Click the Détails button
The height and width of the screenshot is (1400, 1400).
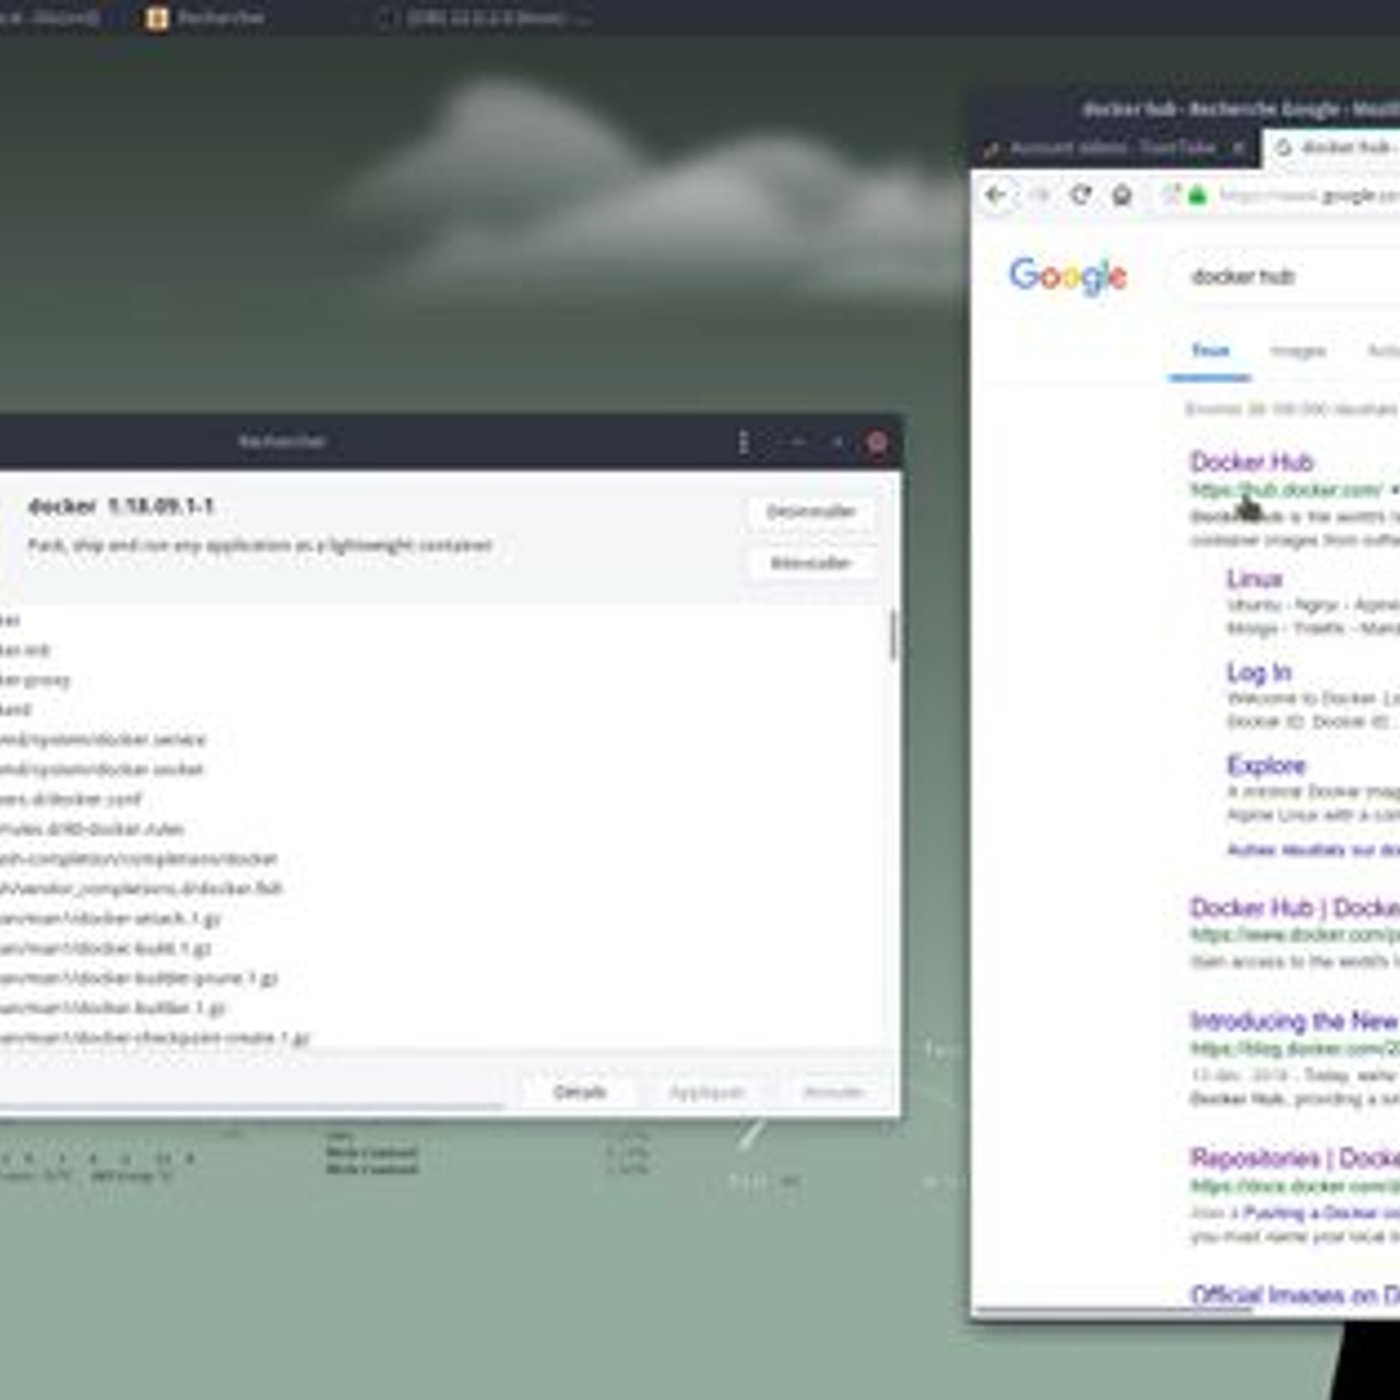point(580,1092)
